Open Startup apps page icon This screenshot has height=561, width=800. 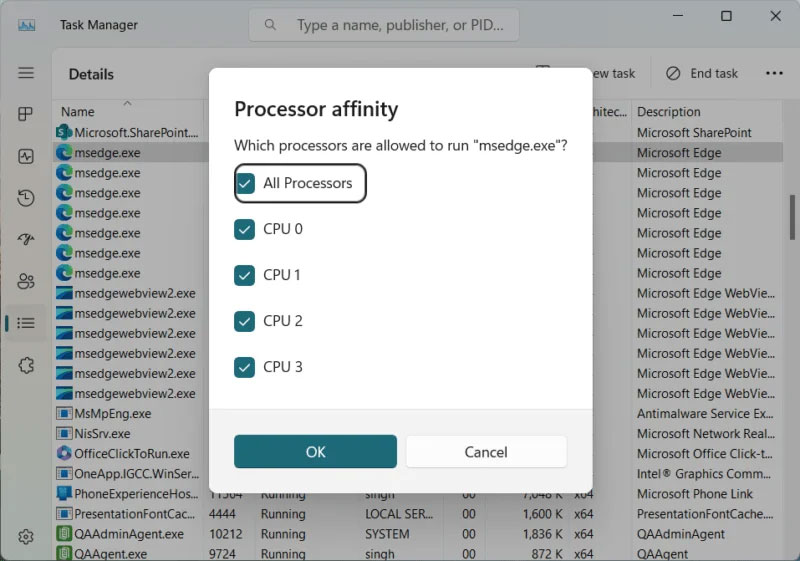point(26,239)
